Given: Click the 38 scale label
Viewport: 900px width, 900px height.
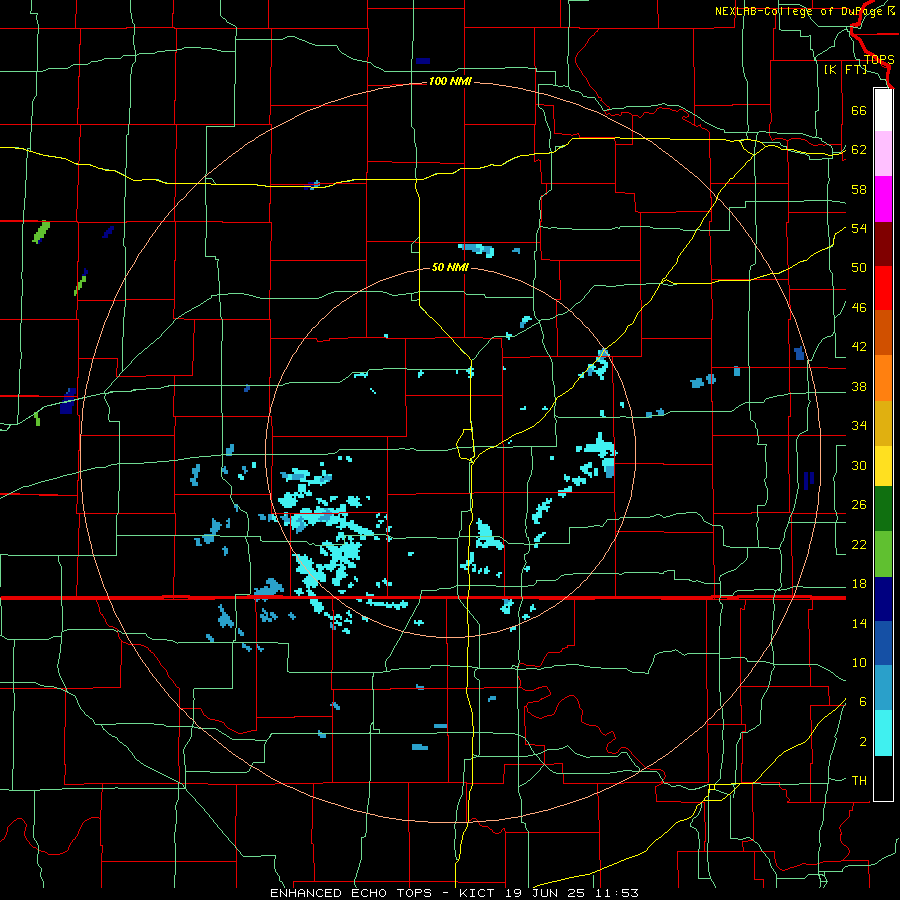Looking at the screenshot, I should (x=859, y=387).
